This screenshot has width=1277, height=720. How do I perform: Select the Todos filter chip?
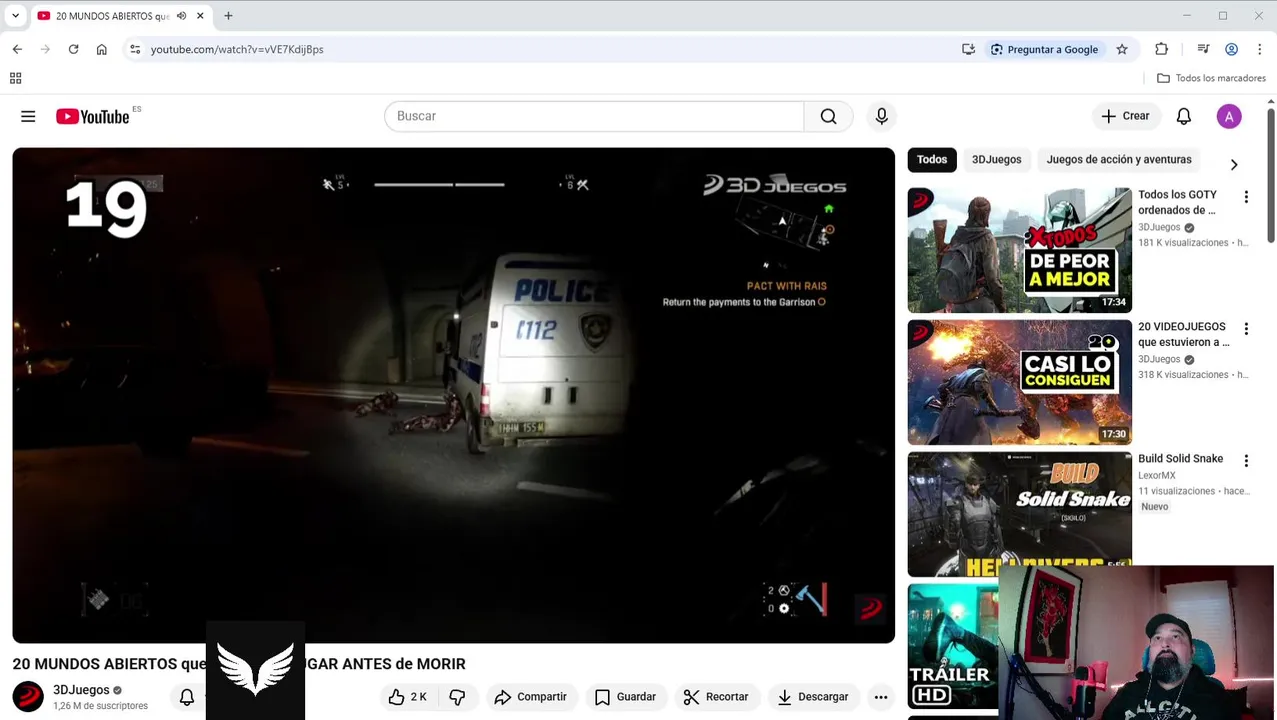point(932,159)
